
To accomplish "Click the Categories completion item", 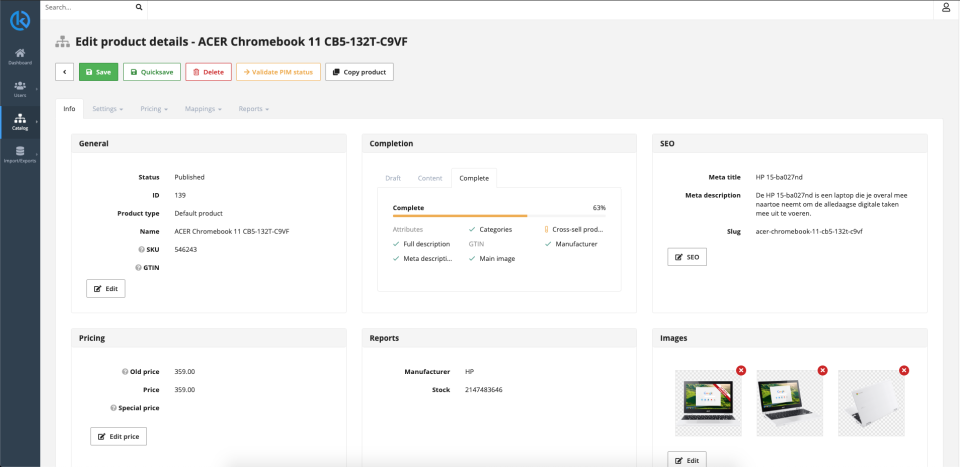I will point(490,230).
